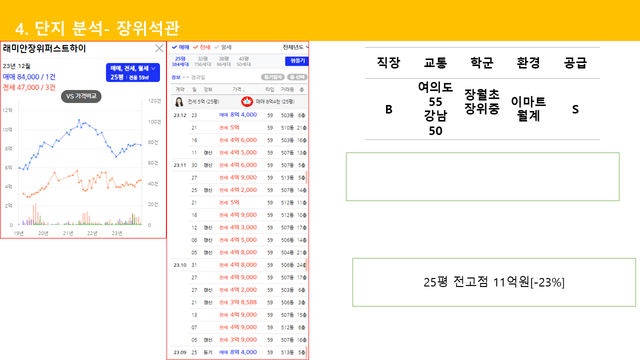
Task: Click 전세 4억 9,000 row with 513동
Action: pyautogui.click(x=239, y=178)
